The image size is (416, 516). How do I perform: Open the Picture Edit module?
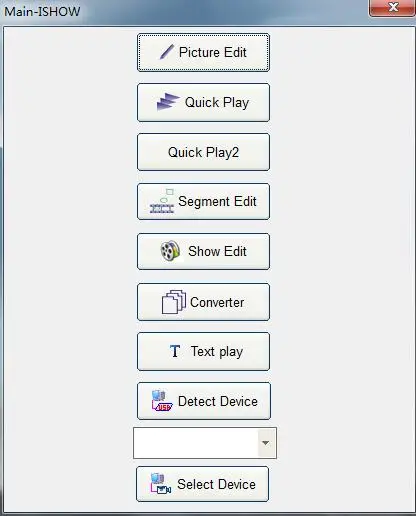203,52
